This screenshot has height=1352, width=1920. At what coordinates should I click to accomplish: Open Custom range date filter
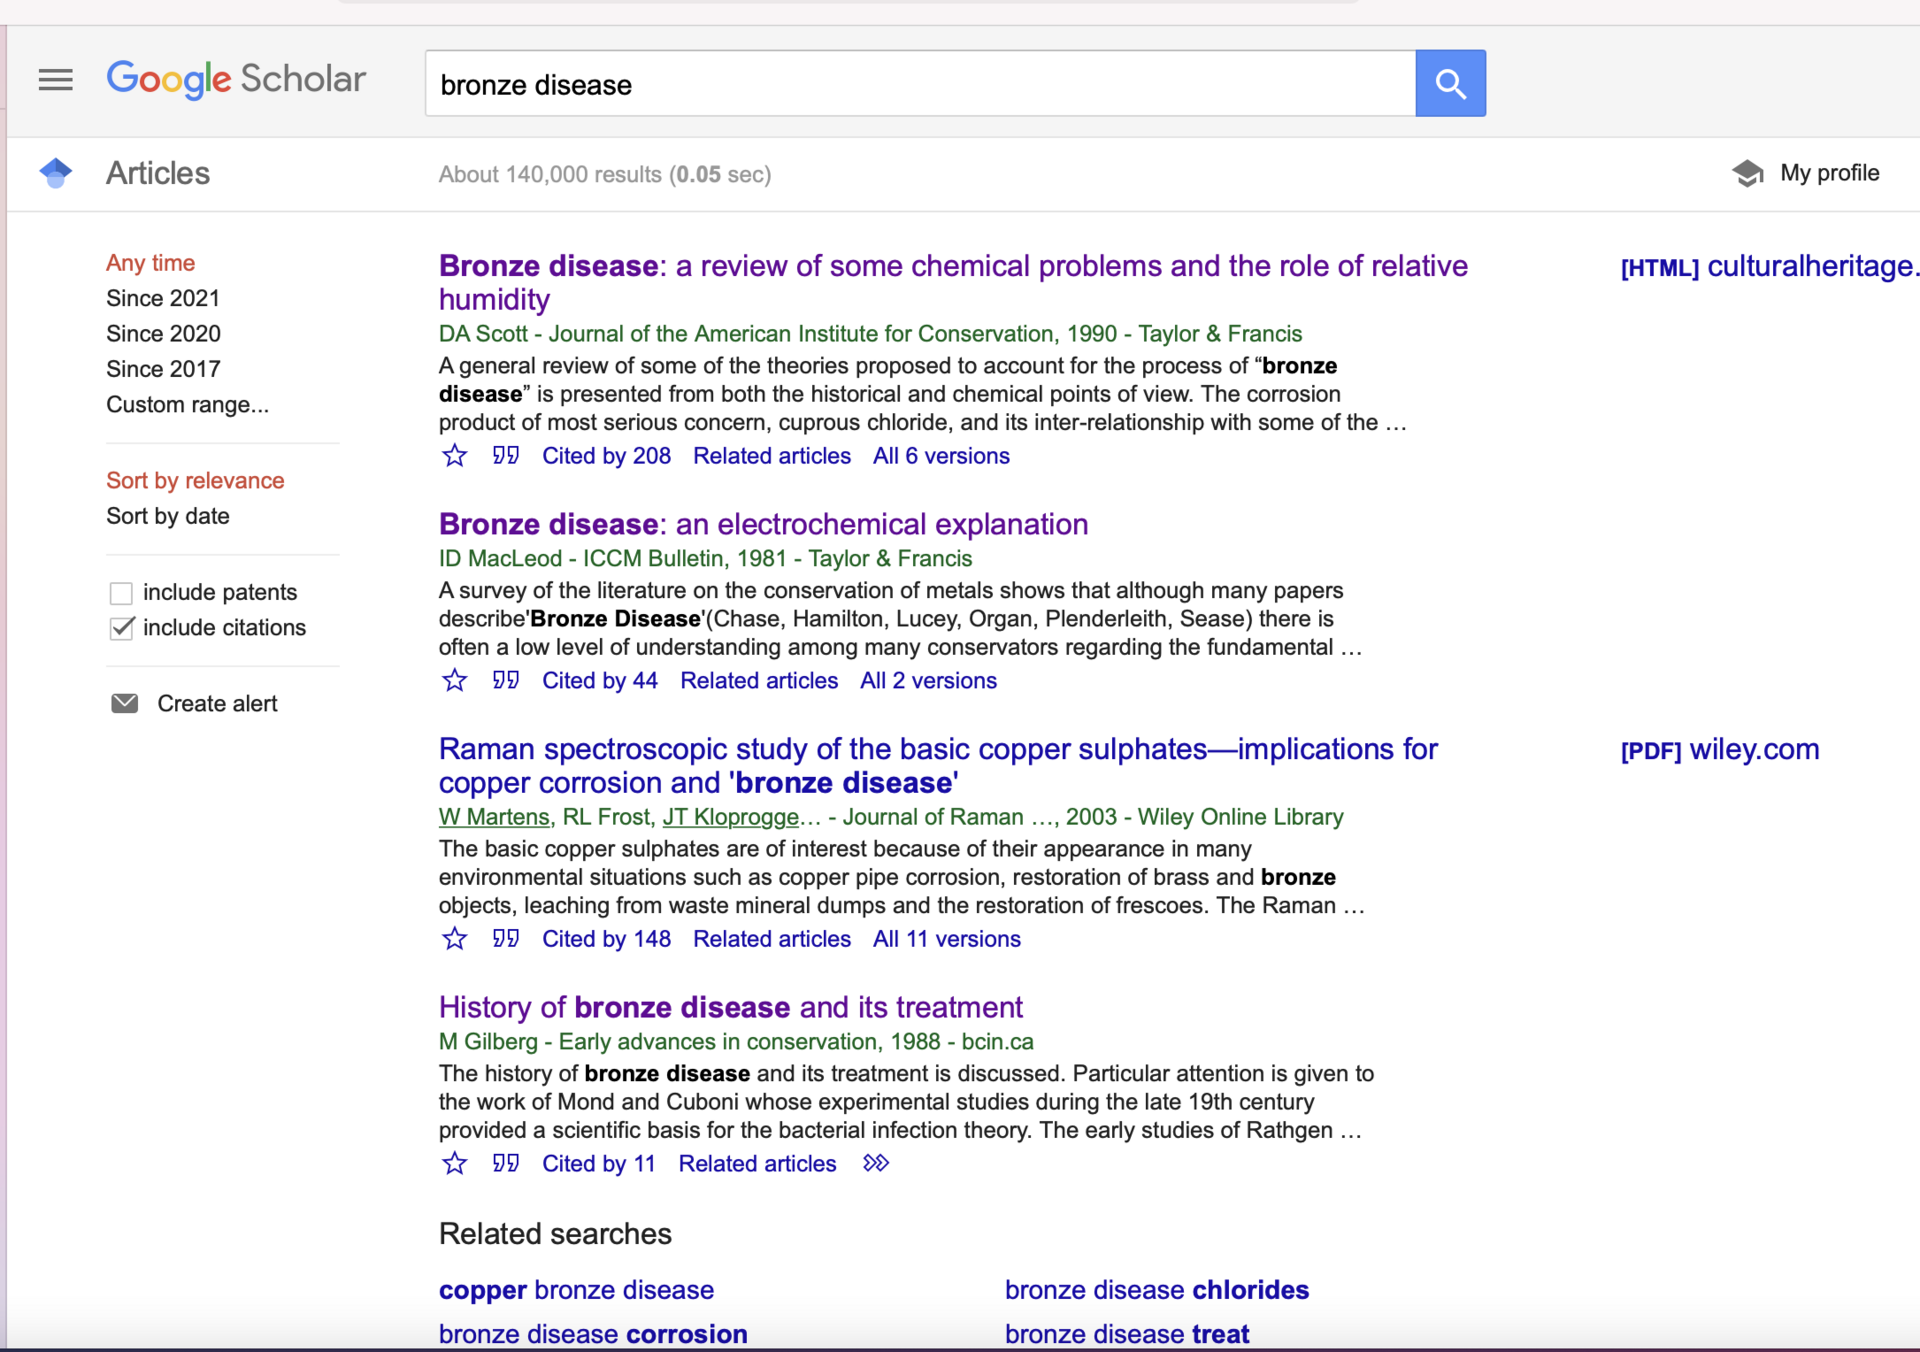point(187,405)
